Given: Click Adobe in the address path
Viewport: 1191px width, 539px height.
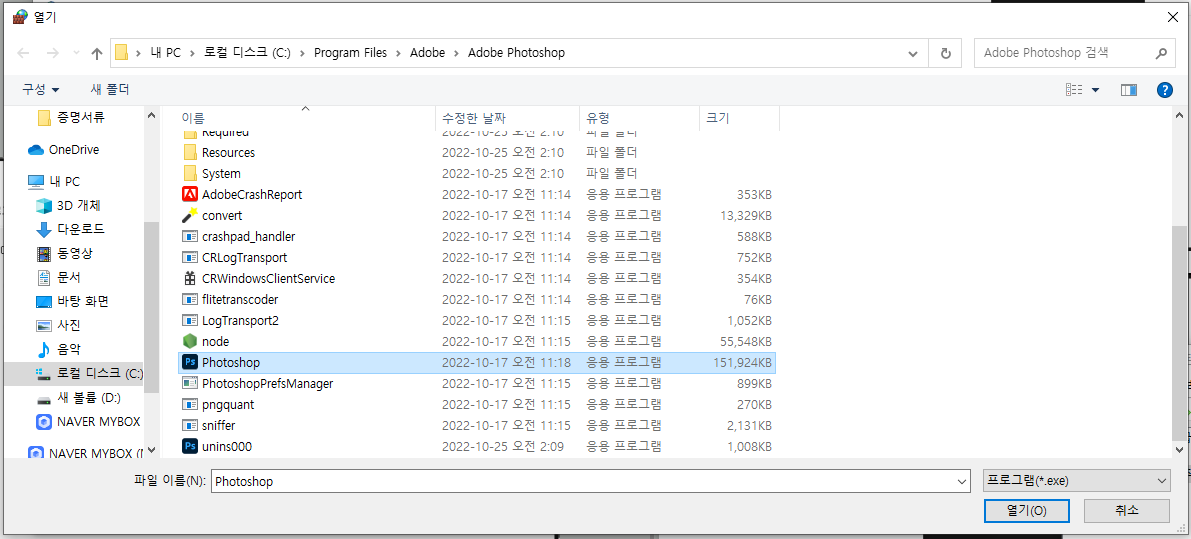Looking at the screenshot, I should tap(428, 53).
